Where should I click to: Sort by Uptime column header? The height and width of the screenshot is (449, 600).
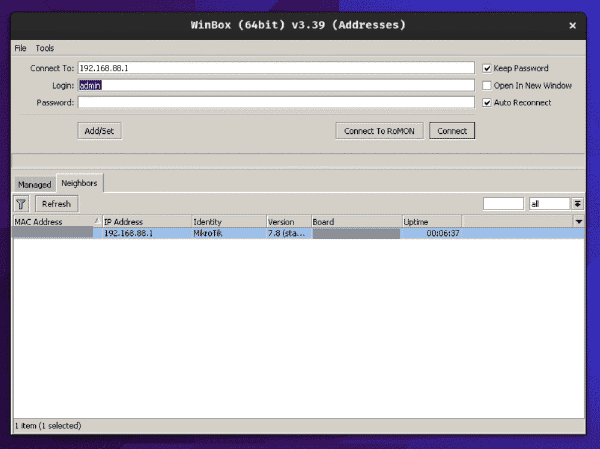(x=432, y=222)
